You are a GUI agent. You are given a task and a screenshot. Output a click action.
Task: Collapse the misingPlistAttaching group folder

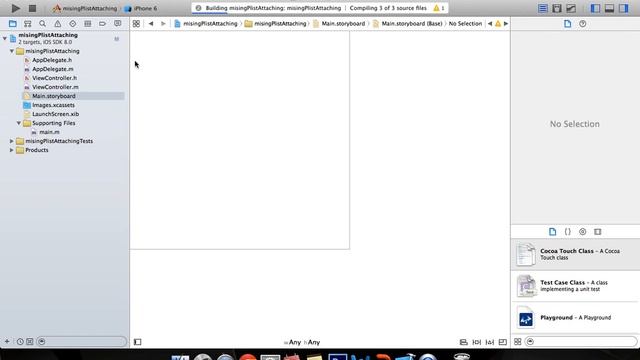[x=12, y=51]
